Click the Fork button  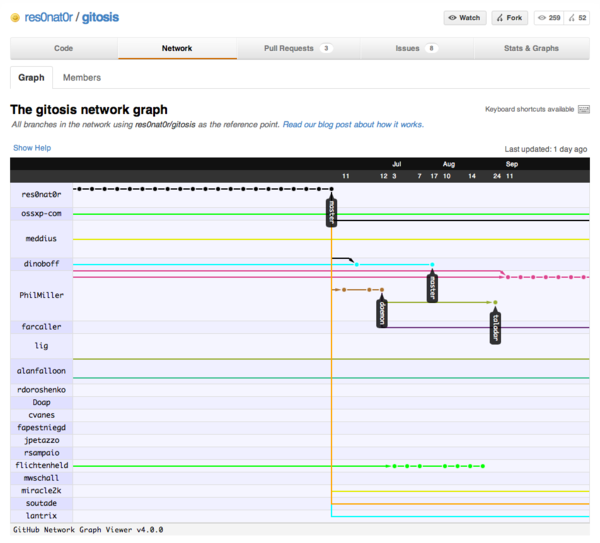tap(509, 18)
